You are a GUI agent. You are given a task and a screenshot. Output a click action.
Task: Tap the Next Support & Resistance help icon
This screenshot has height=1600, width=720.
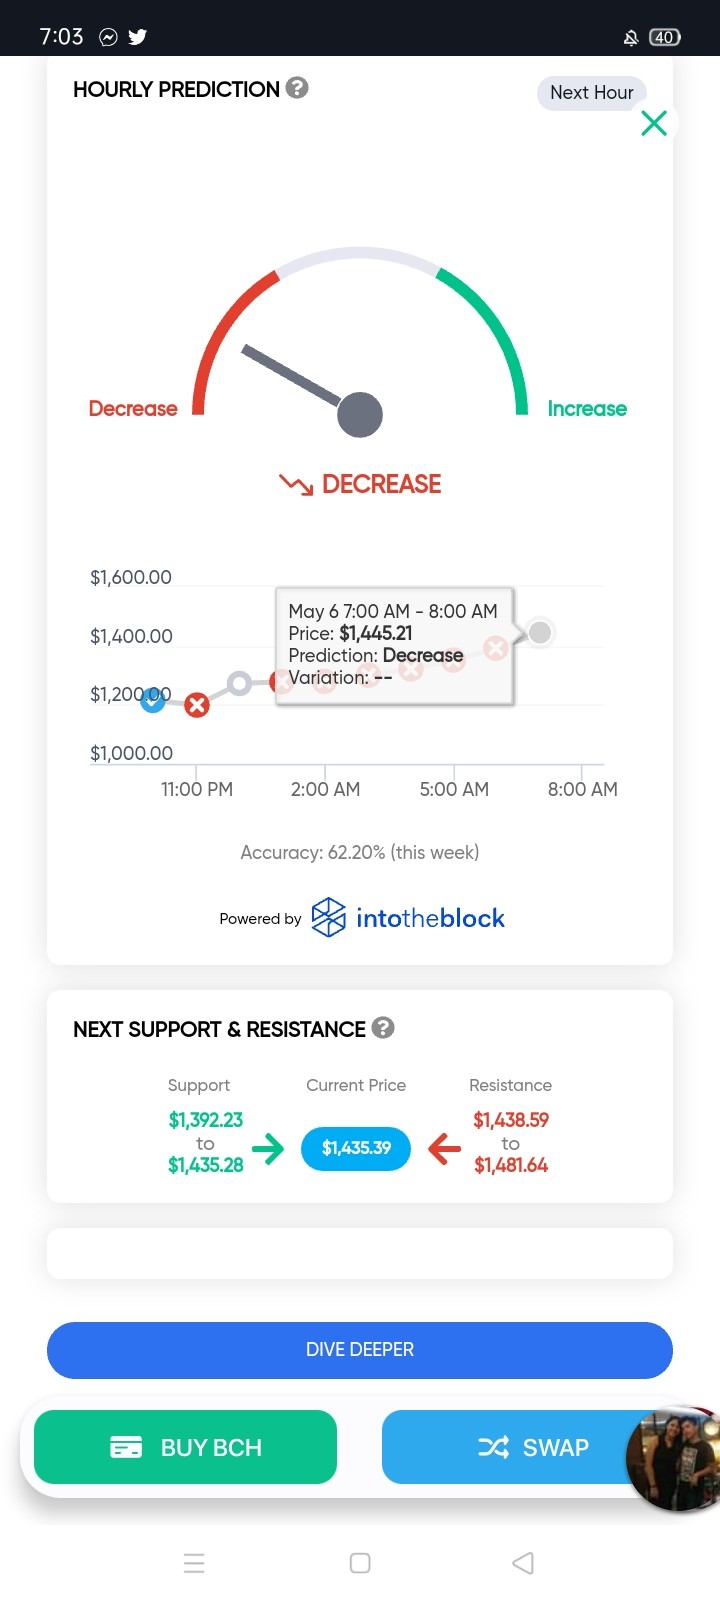point(383,1027)
